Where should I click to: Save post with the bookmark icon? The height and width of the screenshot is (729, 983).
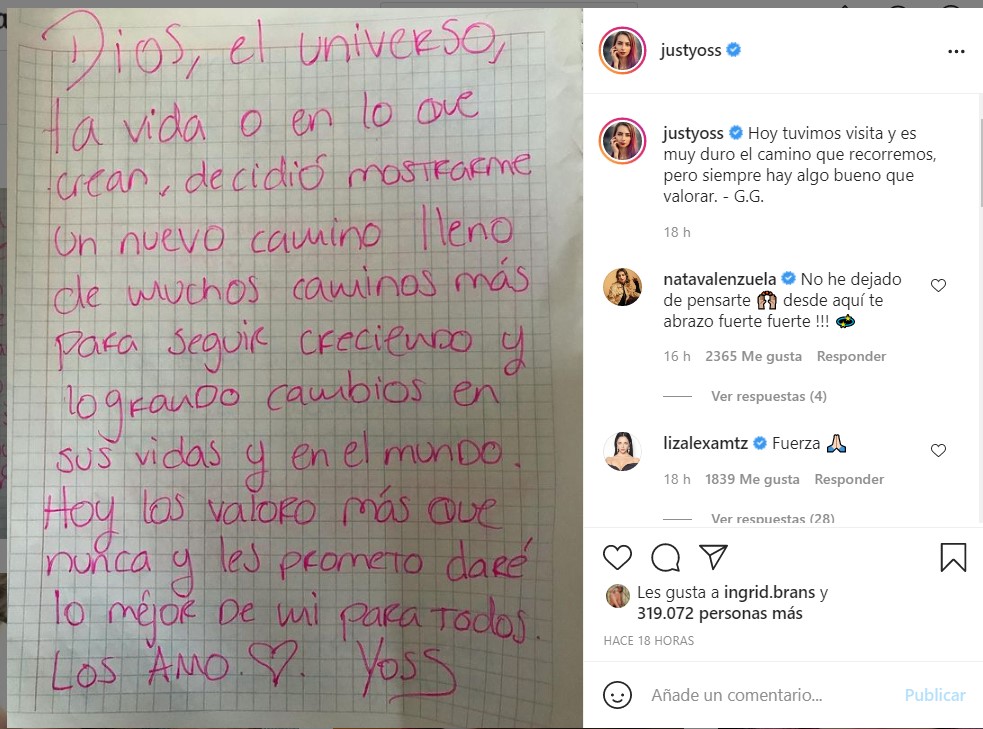tap(953, 557)
